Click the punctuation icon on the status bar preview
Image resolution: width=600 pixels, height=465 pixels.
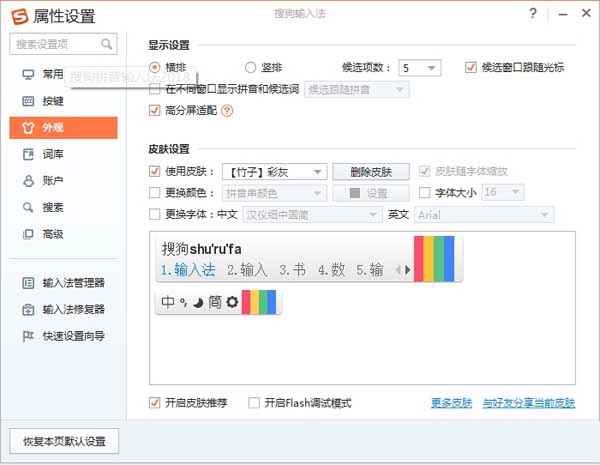[x=184, y=302]
